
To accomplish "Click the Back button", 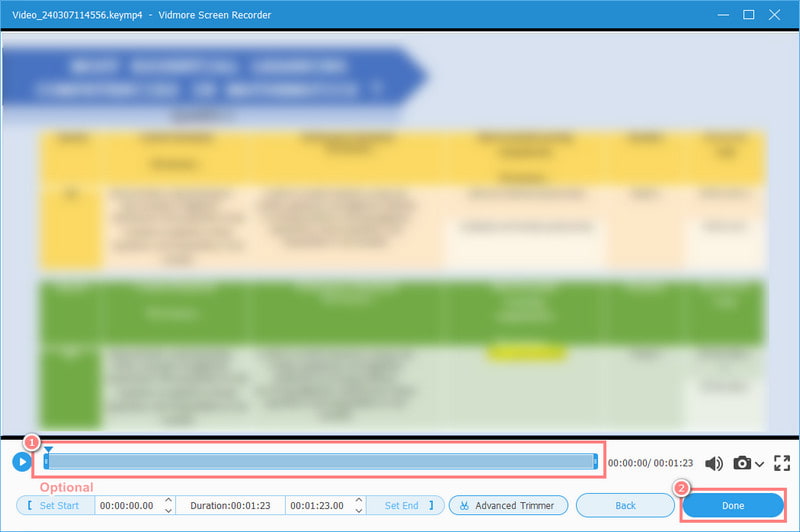I will coord(624,506).
